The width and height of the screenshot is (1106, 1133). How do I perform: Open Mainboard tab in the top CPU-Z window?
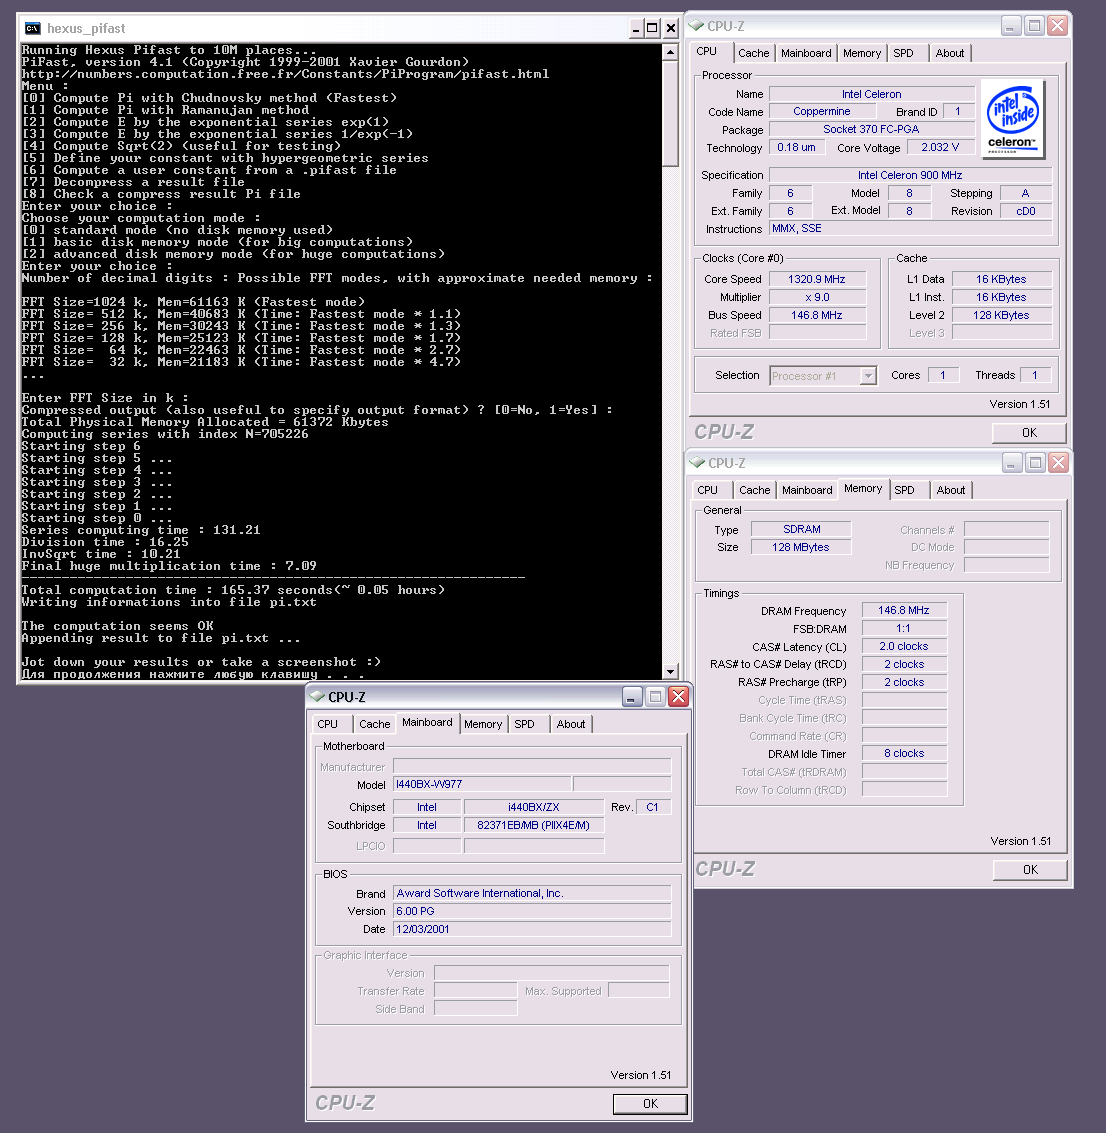[x=806, y=53]
